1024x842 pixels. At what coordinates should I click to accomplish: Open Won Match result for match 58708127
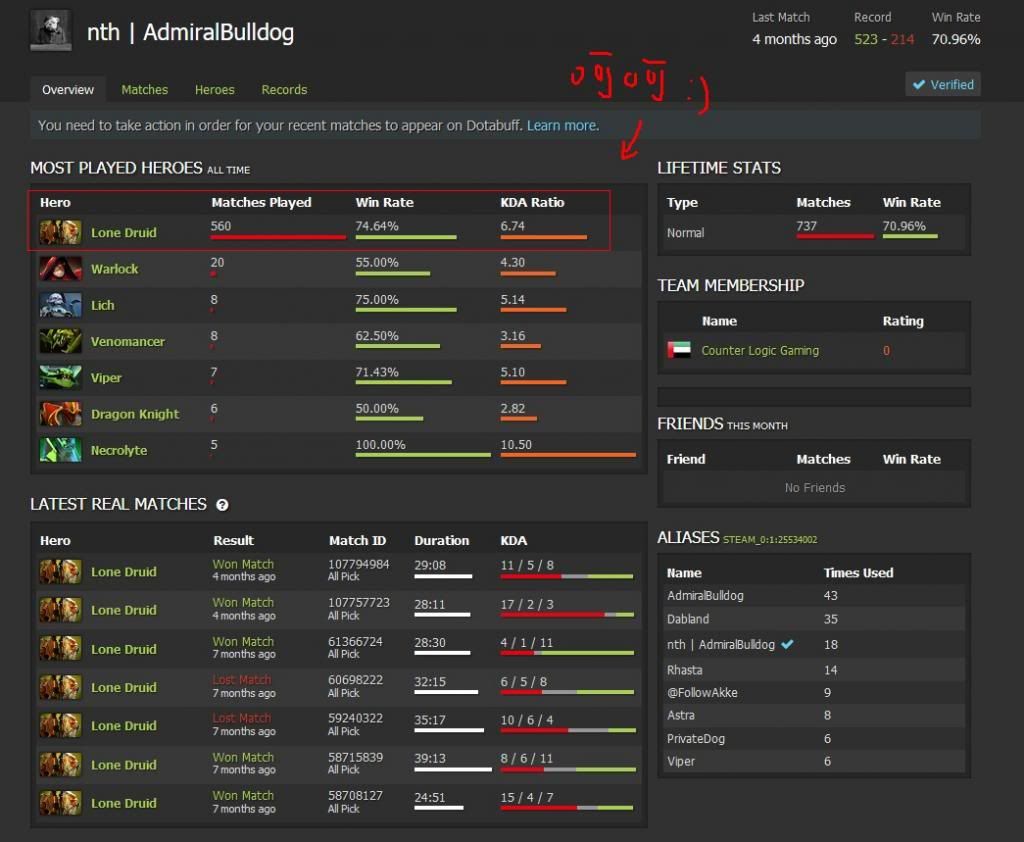(243, 796)
